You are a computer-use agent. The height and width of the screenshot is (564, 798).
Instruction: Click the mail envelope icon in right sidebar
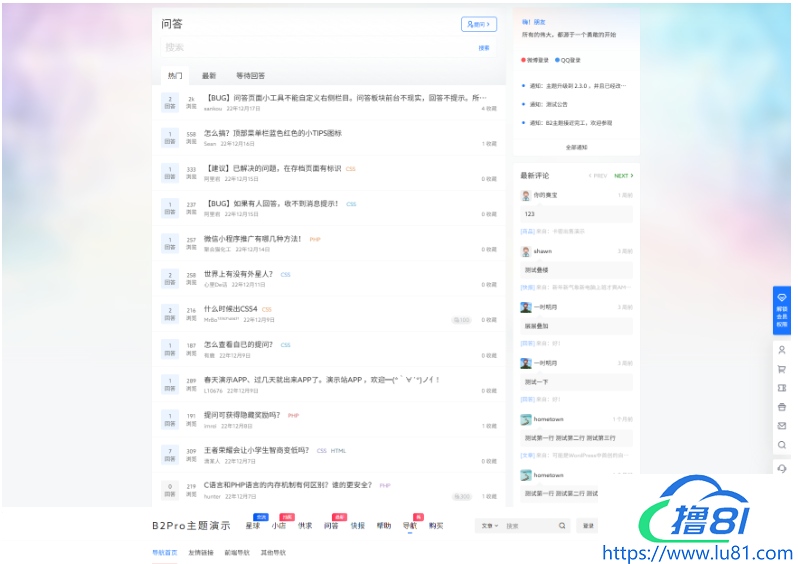782,426
